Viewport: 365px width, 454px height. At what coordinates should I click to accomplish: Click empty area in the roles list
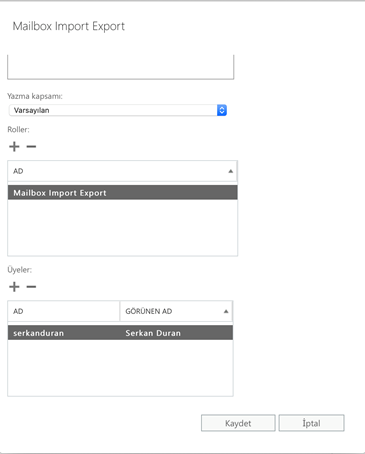tap(123, 228)
